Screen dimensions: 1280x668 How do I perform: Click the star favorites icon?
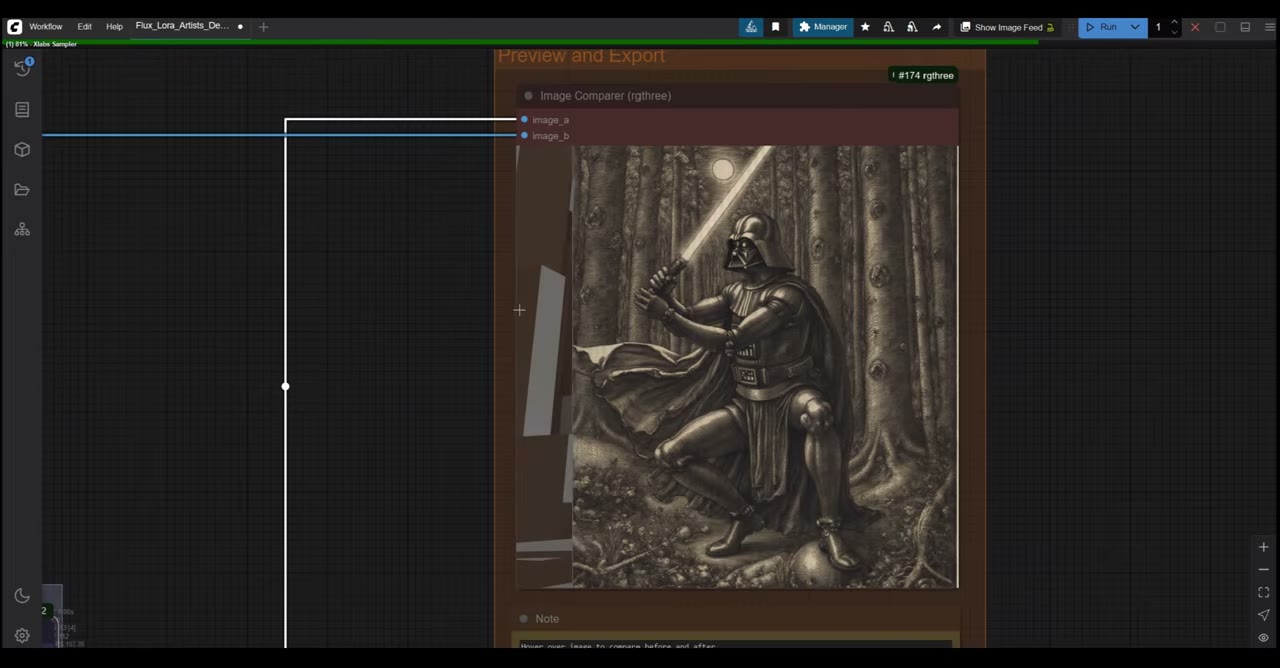click(x=865, y=27)
